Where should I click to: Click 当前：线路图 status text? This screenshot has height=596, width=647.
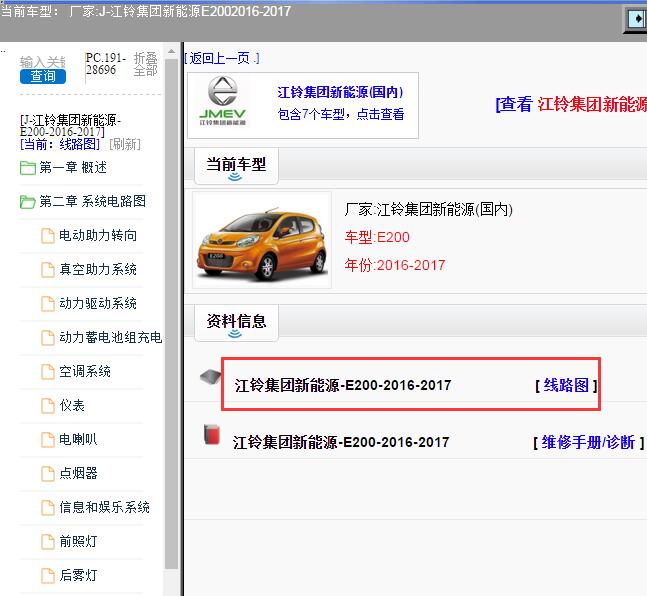click(60, 144)
